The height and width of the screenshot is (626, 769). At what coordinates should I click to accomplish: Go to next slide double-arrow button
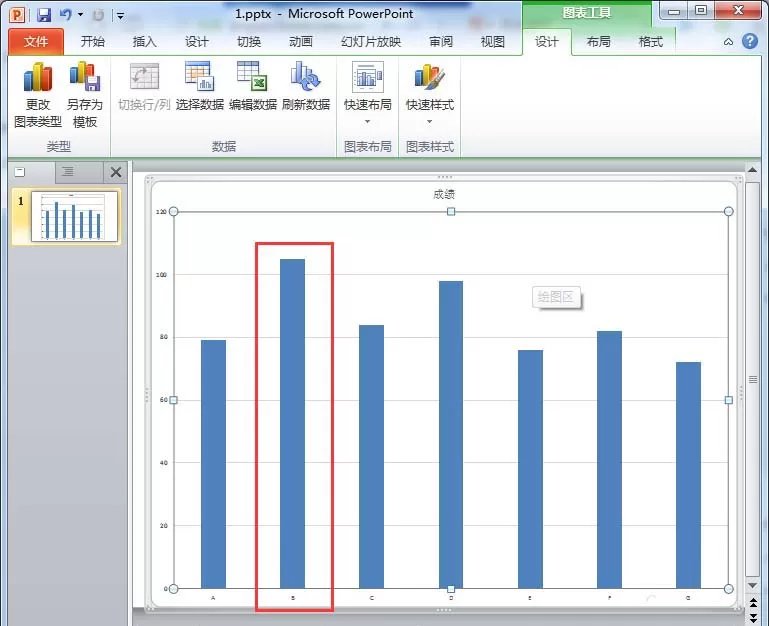click(753, 618)
